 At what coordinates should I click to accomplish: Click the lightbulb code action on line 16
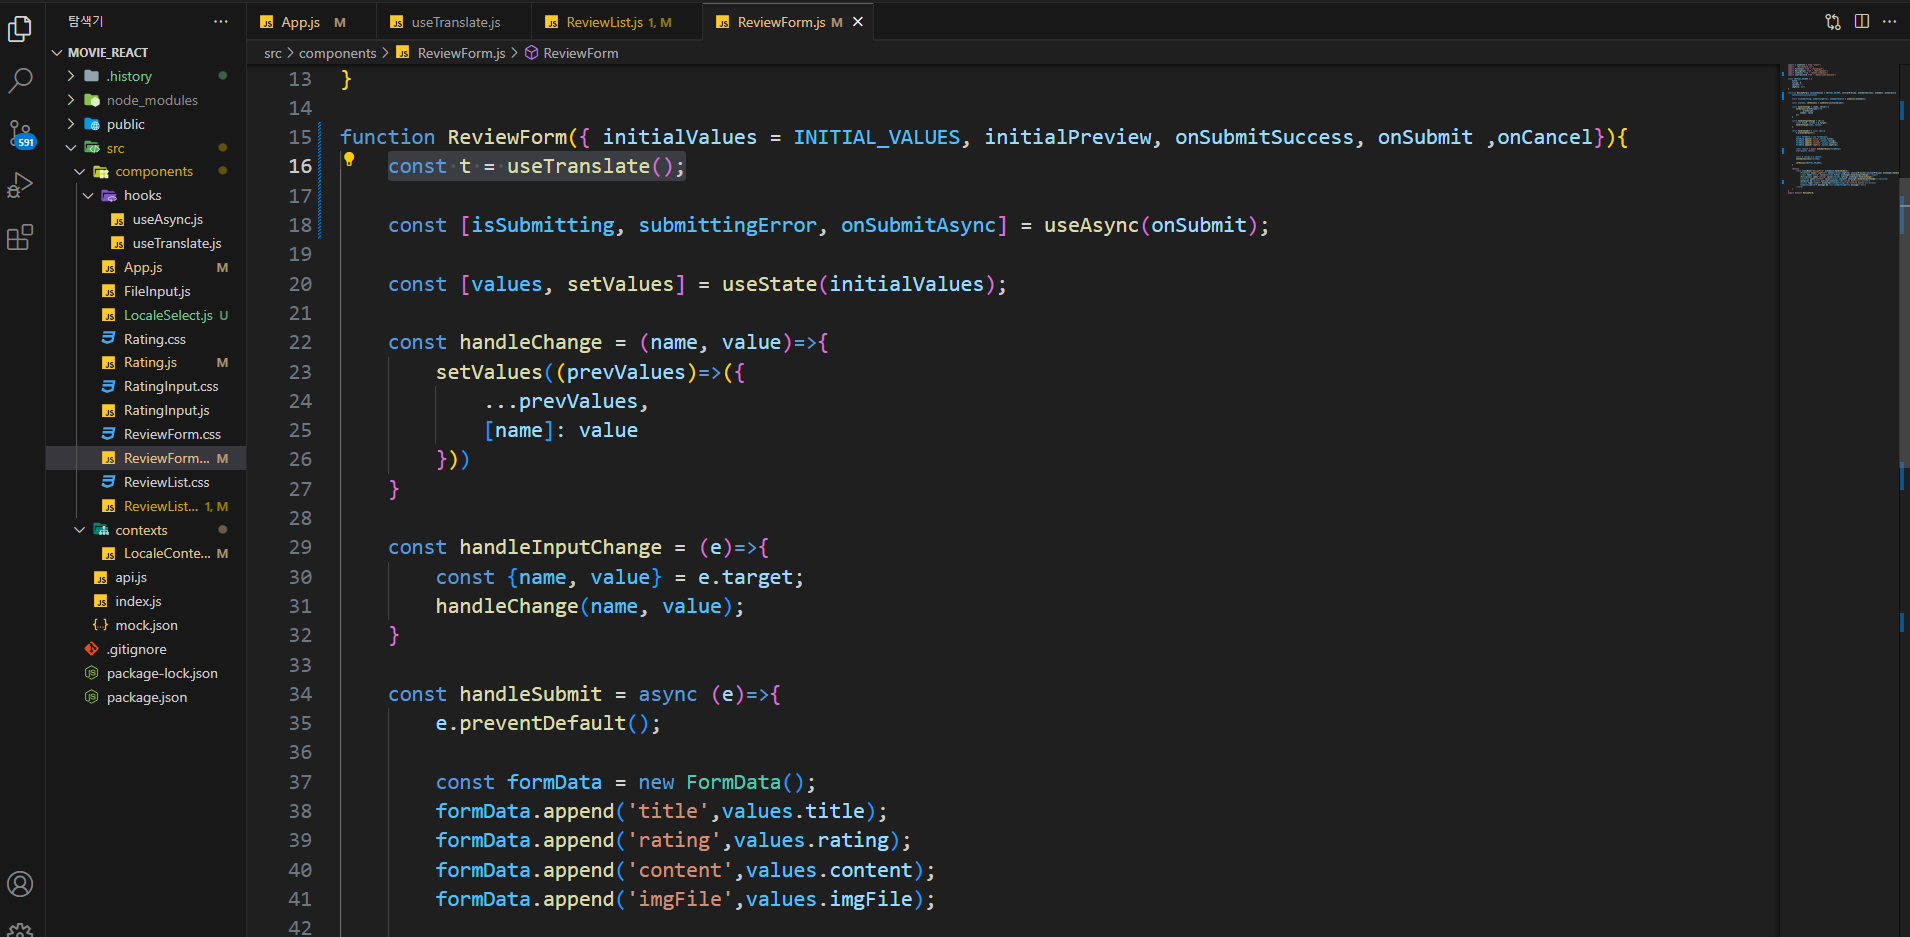click(349, 159)
